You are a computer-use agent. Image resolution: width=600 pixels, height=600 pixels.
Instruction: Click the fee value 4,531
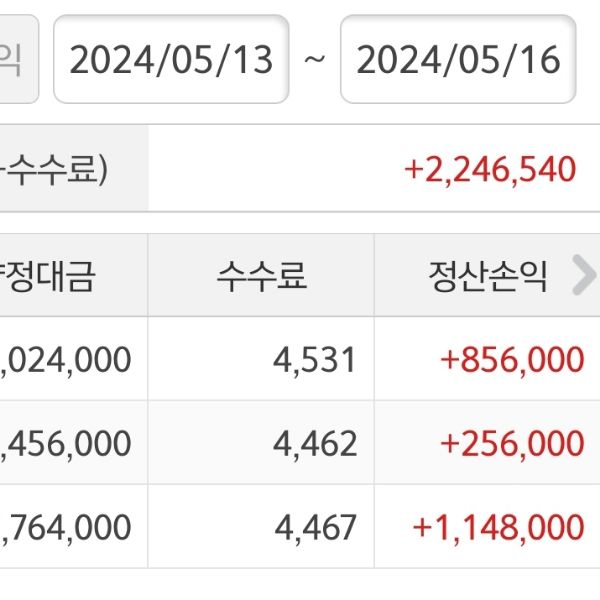click(315, 360)
